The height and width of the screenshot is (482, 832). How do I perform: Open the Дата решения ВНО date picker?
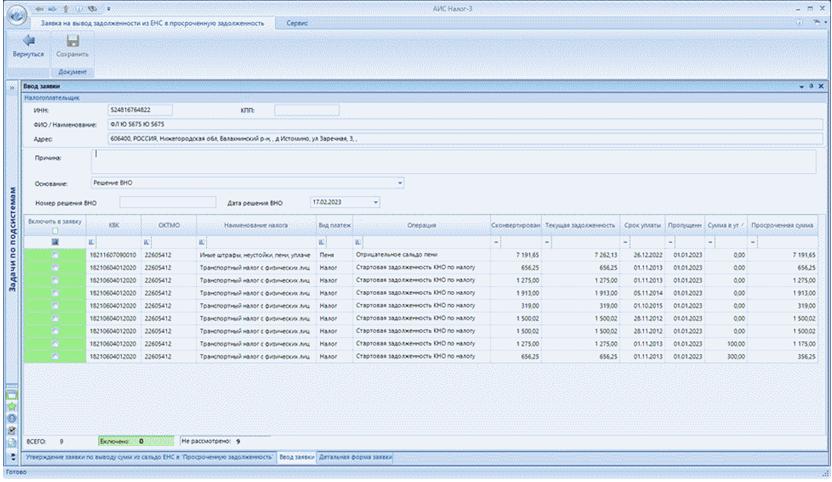click(x=376, y=201)
